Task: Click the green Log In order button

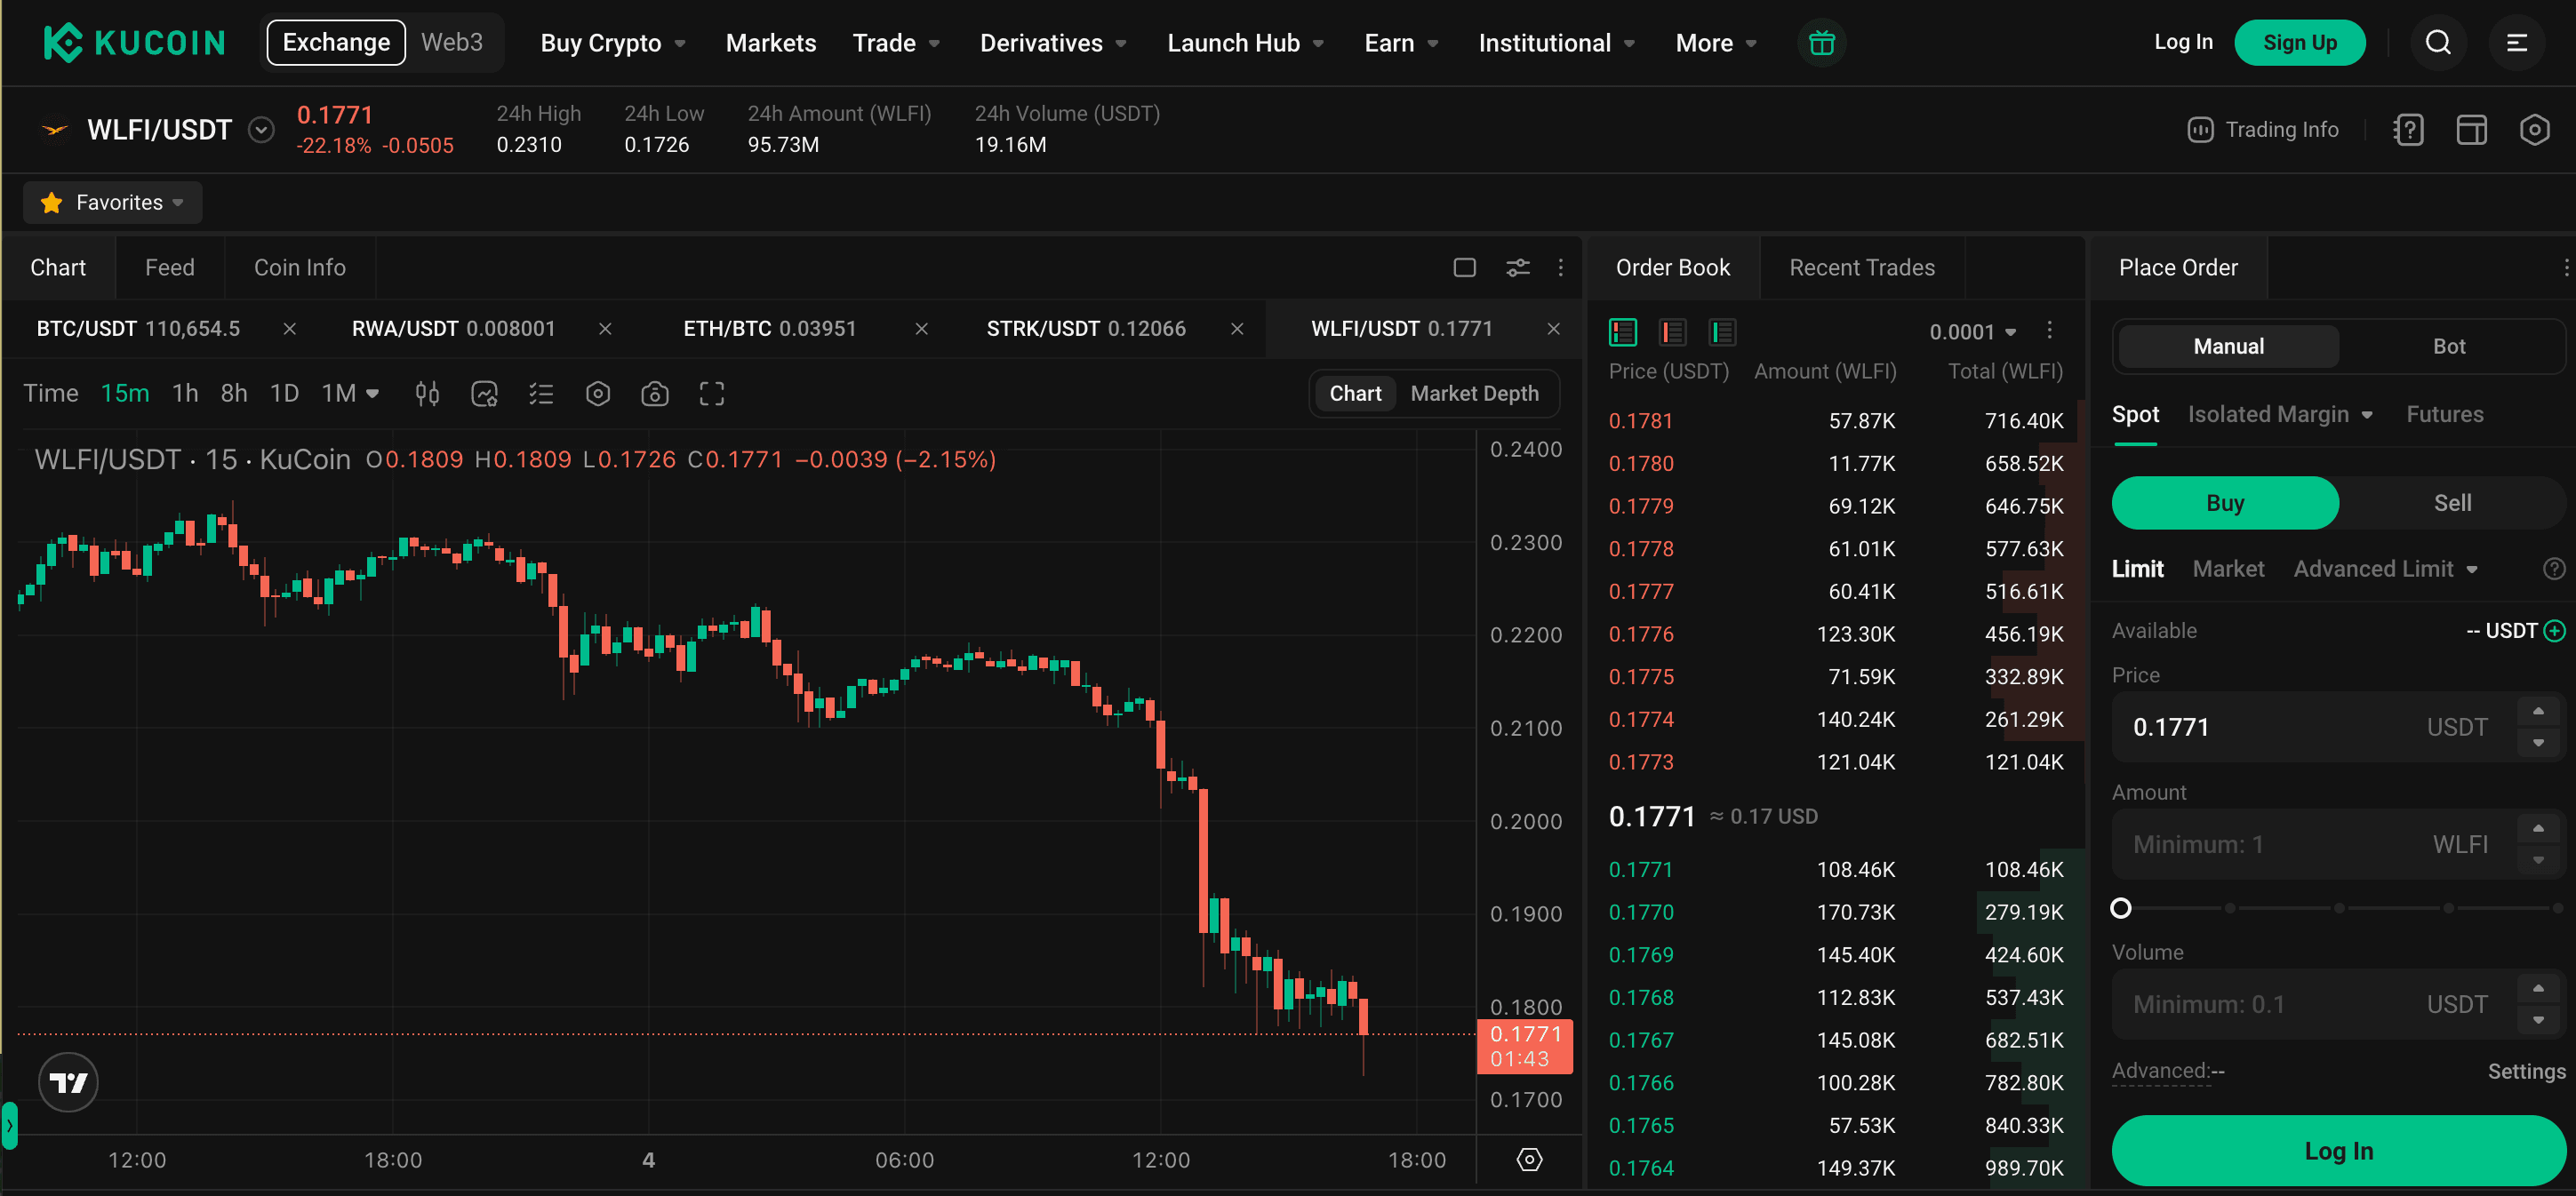Action: (2338, 1151)
